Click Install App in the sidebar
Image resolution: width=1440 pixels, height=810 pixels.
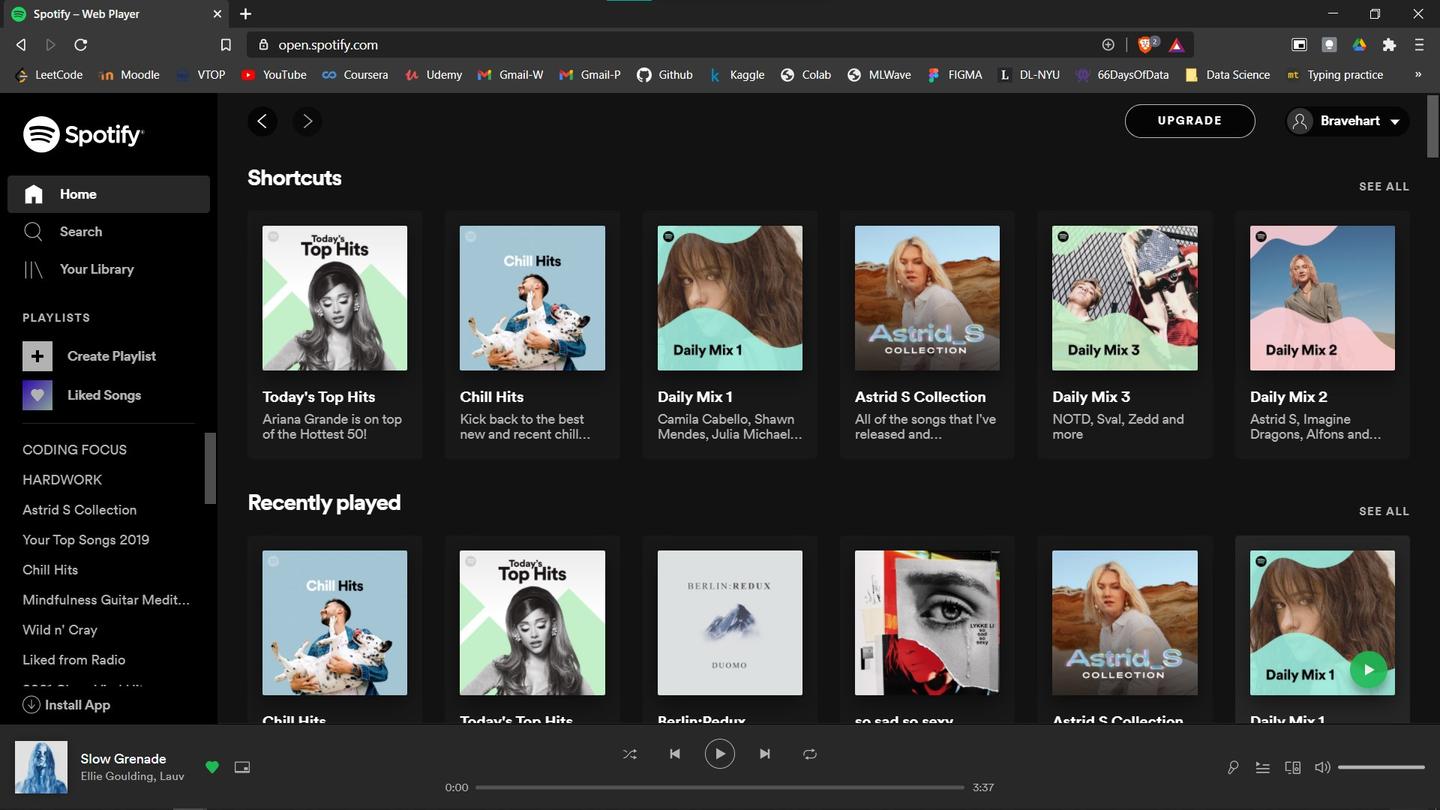[66, 705]
